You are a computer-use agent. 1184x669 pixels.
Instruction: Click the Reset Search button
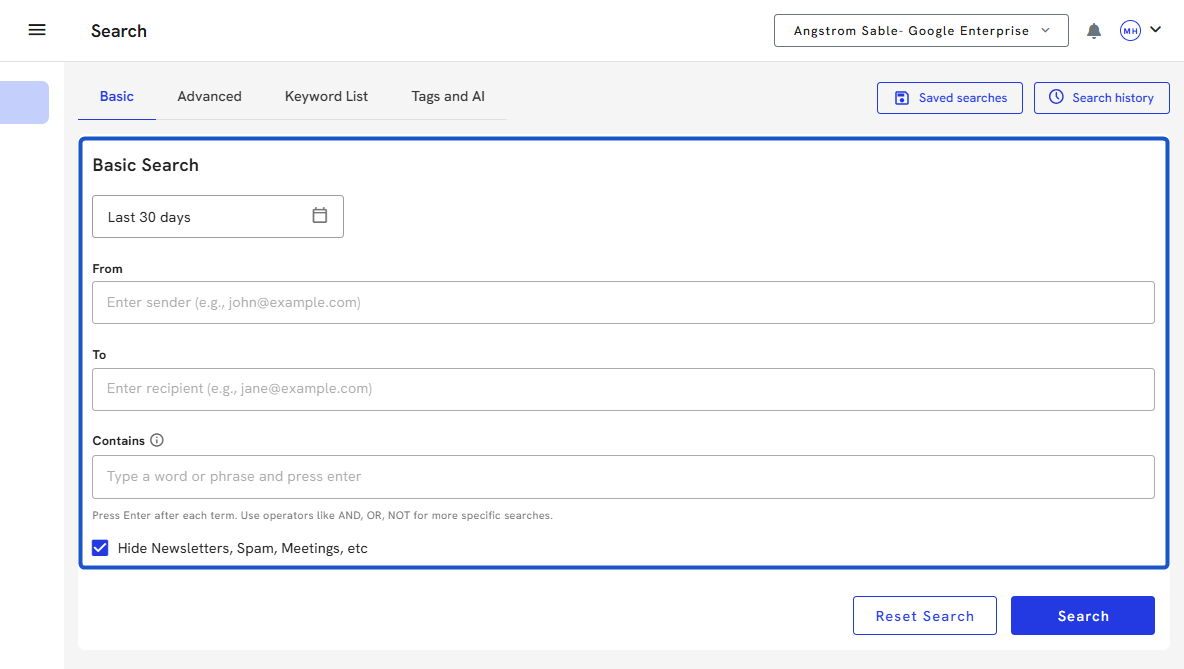point(924,616)
